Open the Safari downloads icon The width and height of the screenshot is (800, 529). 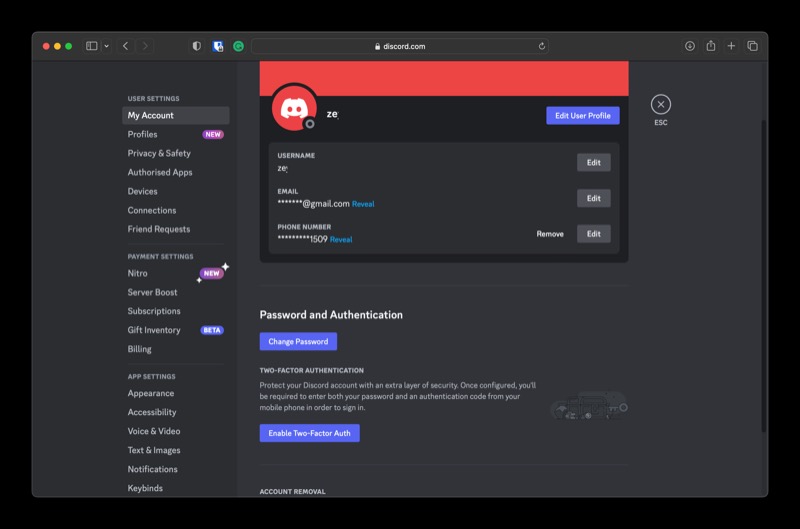click(689, 46)
